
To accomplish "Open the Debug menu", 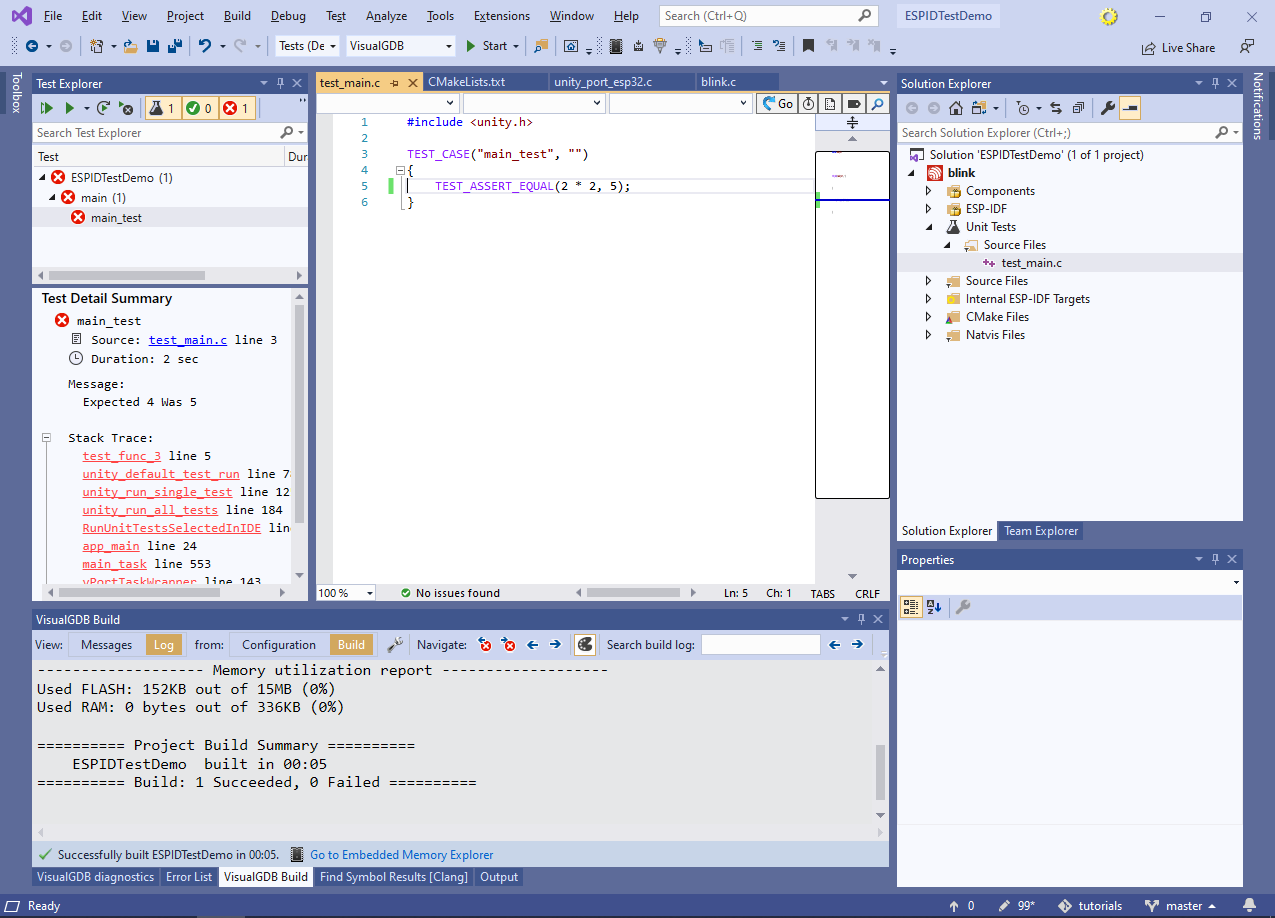I will (x=288, y=16).
